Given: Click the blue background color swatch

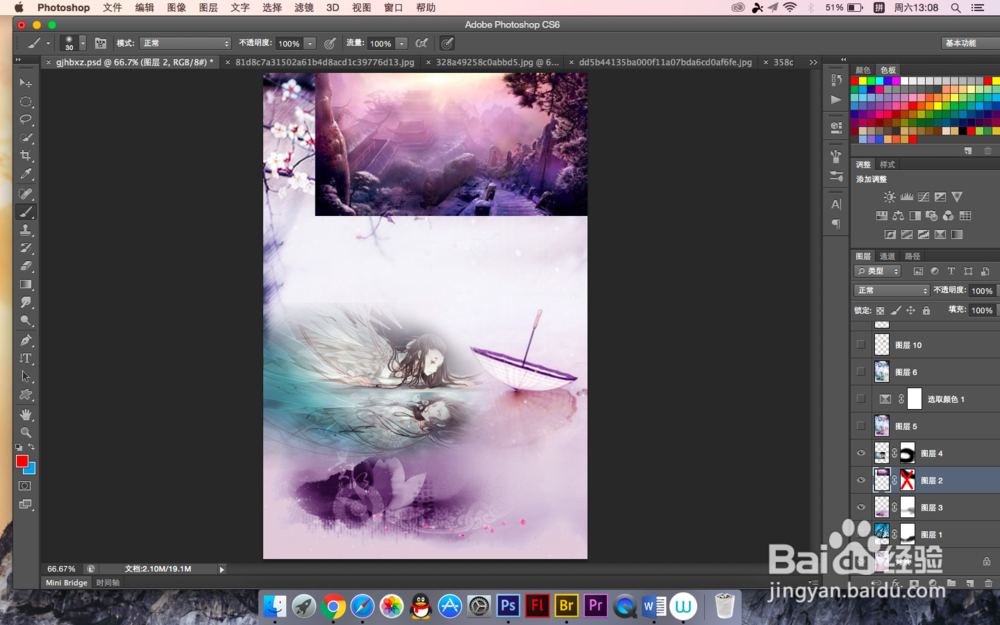Looking at the screenshot, I should click(x=31, y=469).
